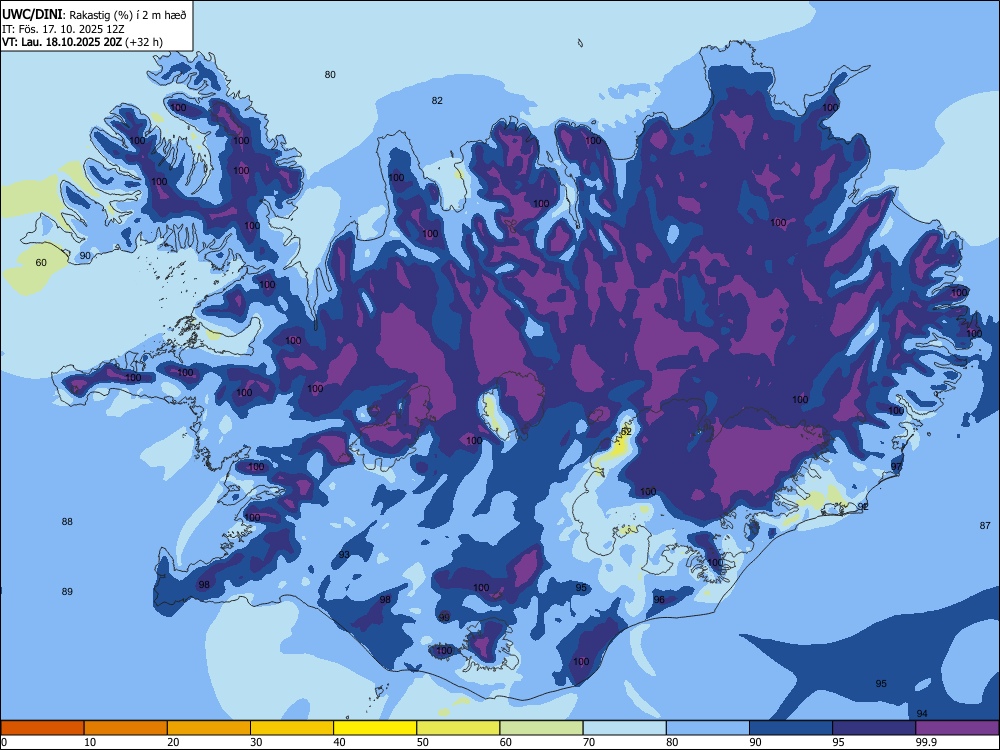Pick the 60–70 light green legend swatch

541,728
